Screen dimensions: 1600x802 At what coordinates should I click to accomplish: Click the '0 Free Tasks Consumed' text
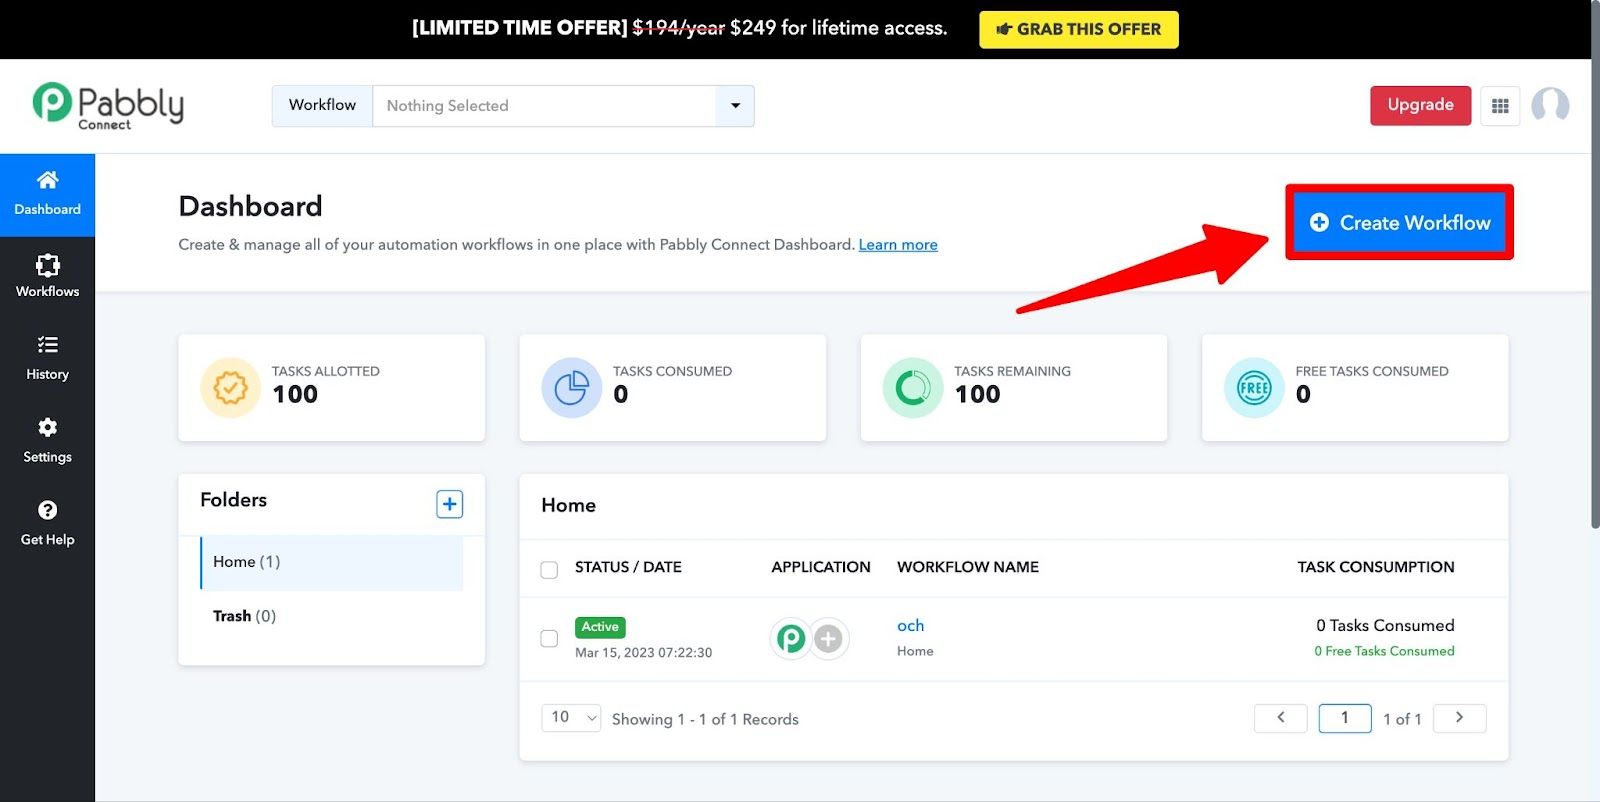pyautogui.click(x=1384, y=651)
